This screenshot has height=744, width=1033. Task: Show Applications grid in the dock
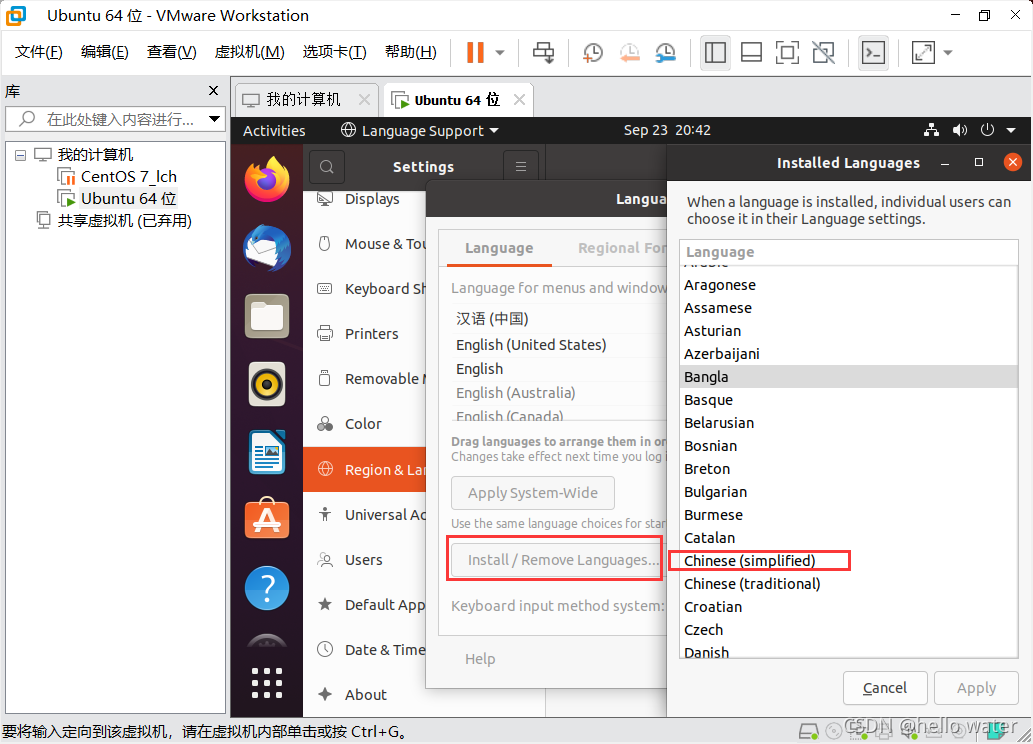click(x=267, y=683)
